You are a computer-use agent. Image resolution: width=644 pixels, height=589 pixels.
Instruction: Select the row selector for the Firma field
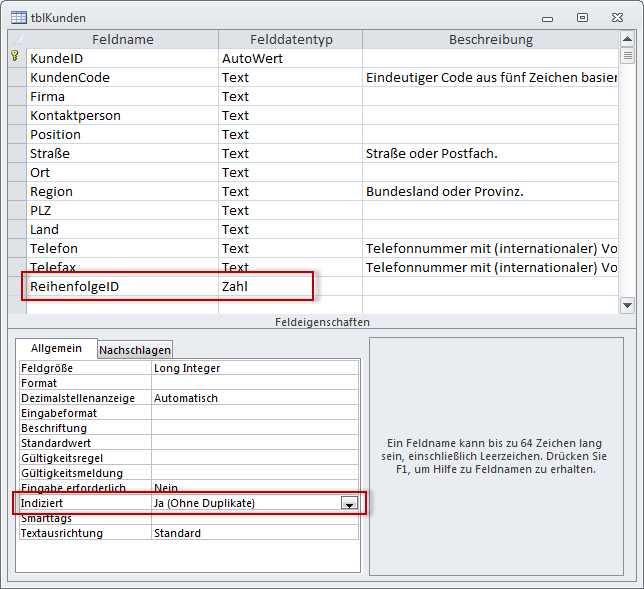click(15, 97)
